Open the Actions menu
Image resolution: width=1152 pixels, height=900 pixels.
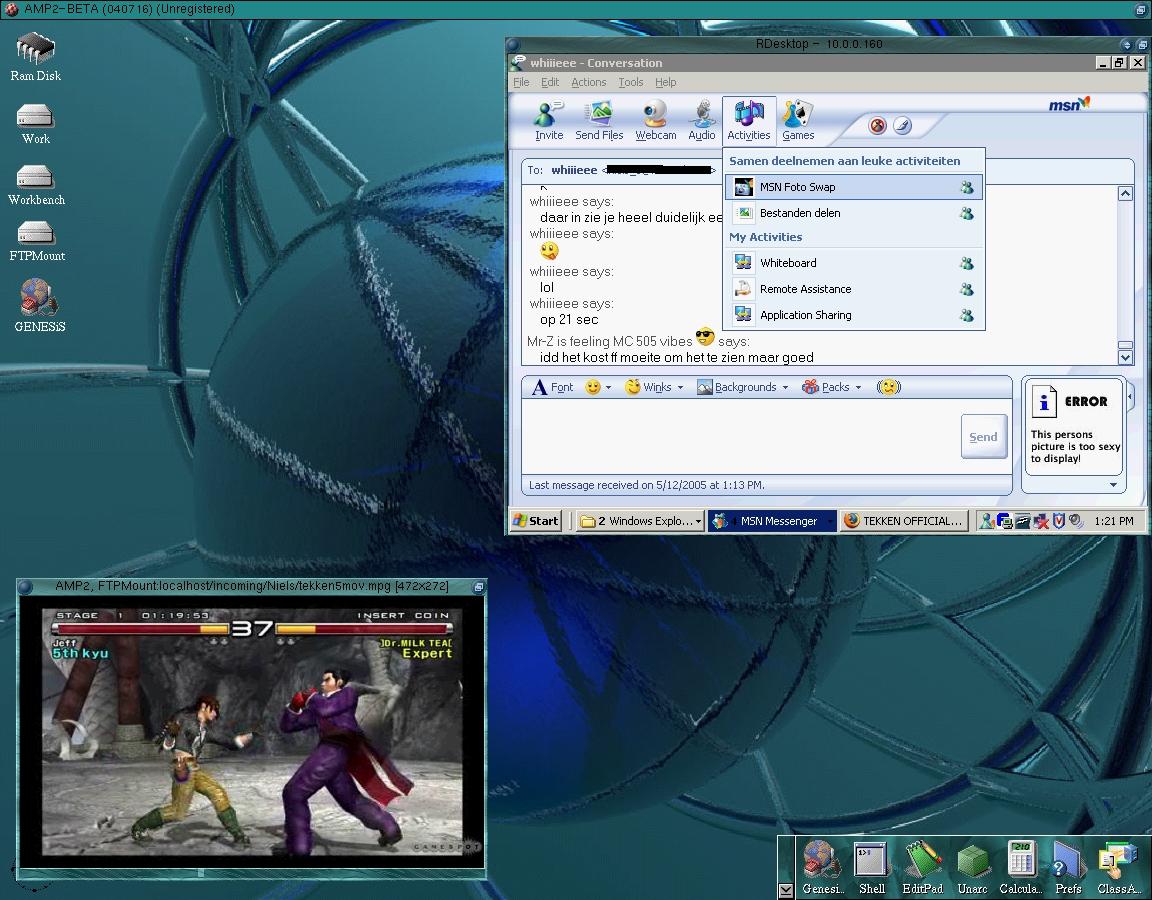[588, 82]
